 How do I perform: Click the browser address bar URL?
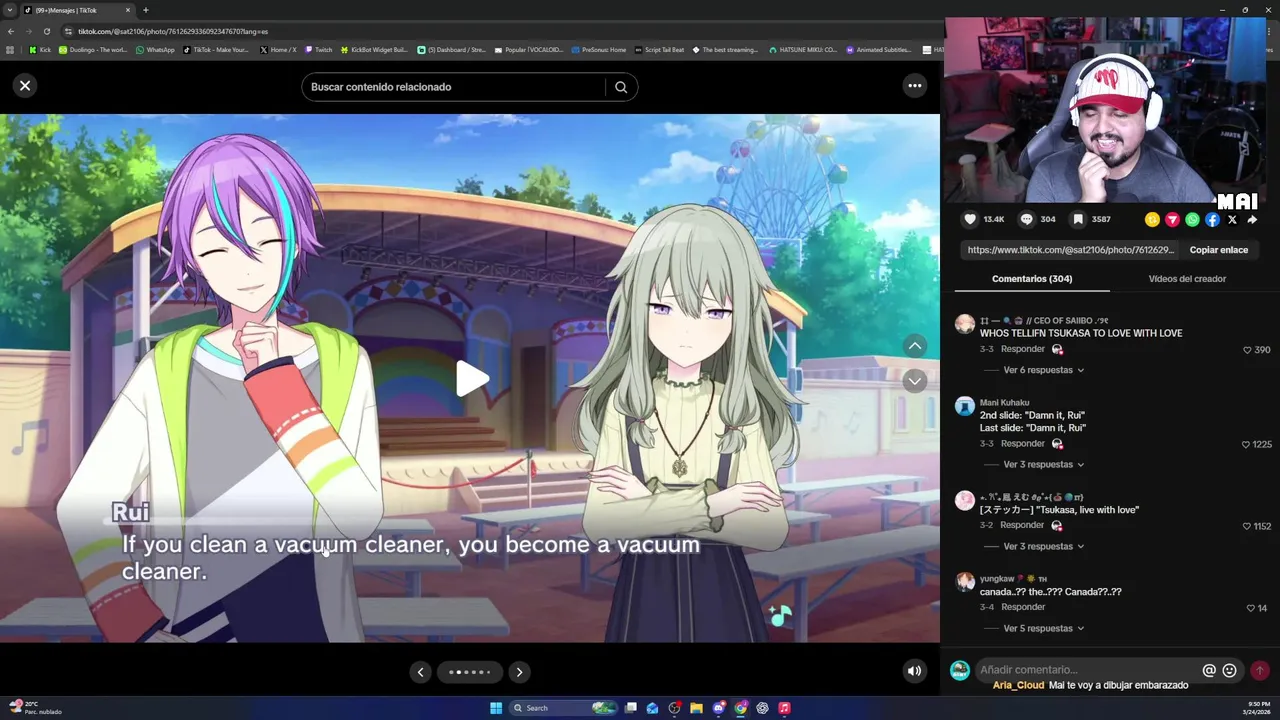click(x=173, y=31)
